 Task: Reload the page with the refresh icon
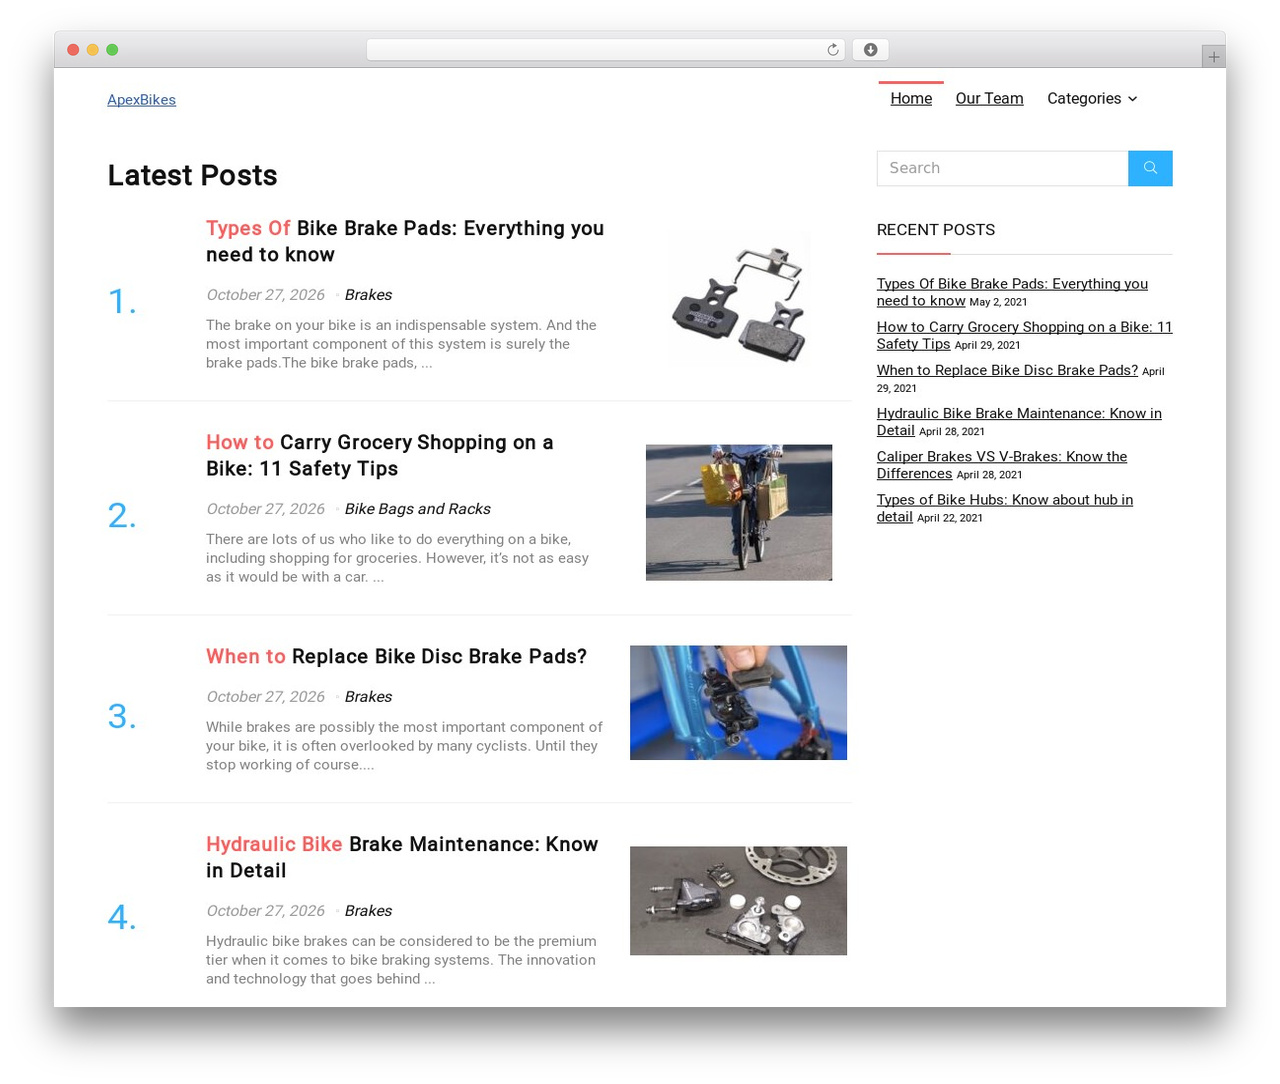click(x=833, y=50)
